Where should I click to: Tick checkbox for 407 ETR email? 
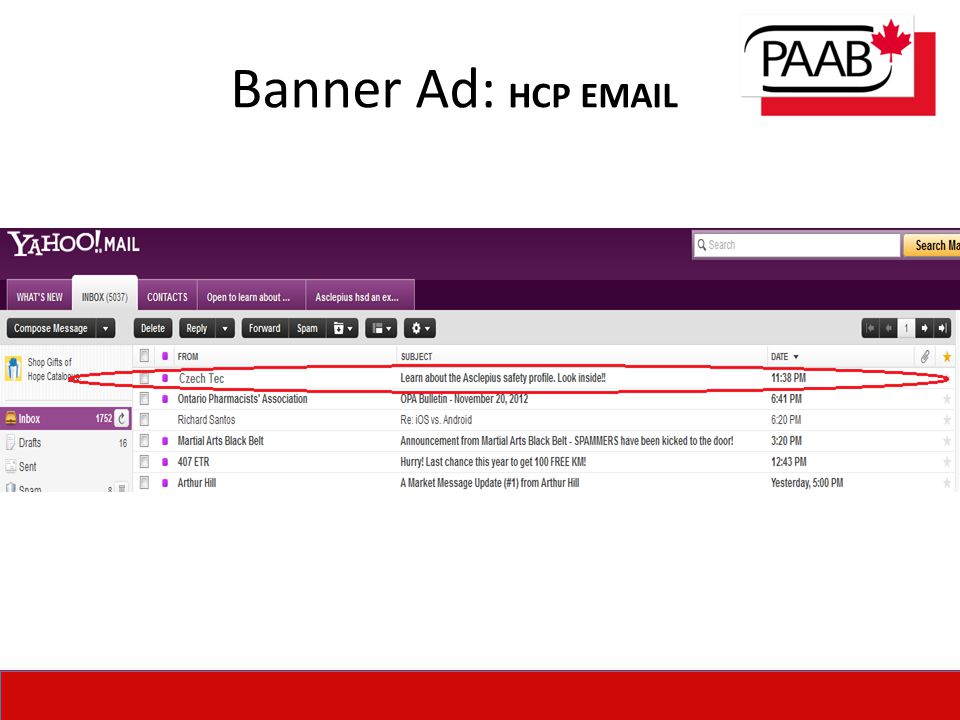(144, 462)
